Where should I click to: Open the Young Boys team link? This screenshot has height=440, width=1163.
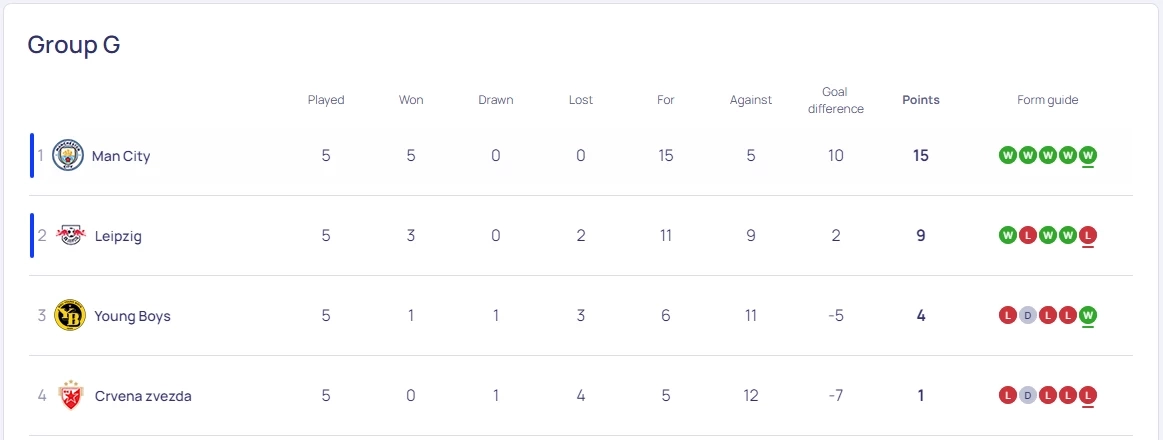tap(132, 316)
